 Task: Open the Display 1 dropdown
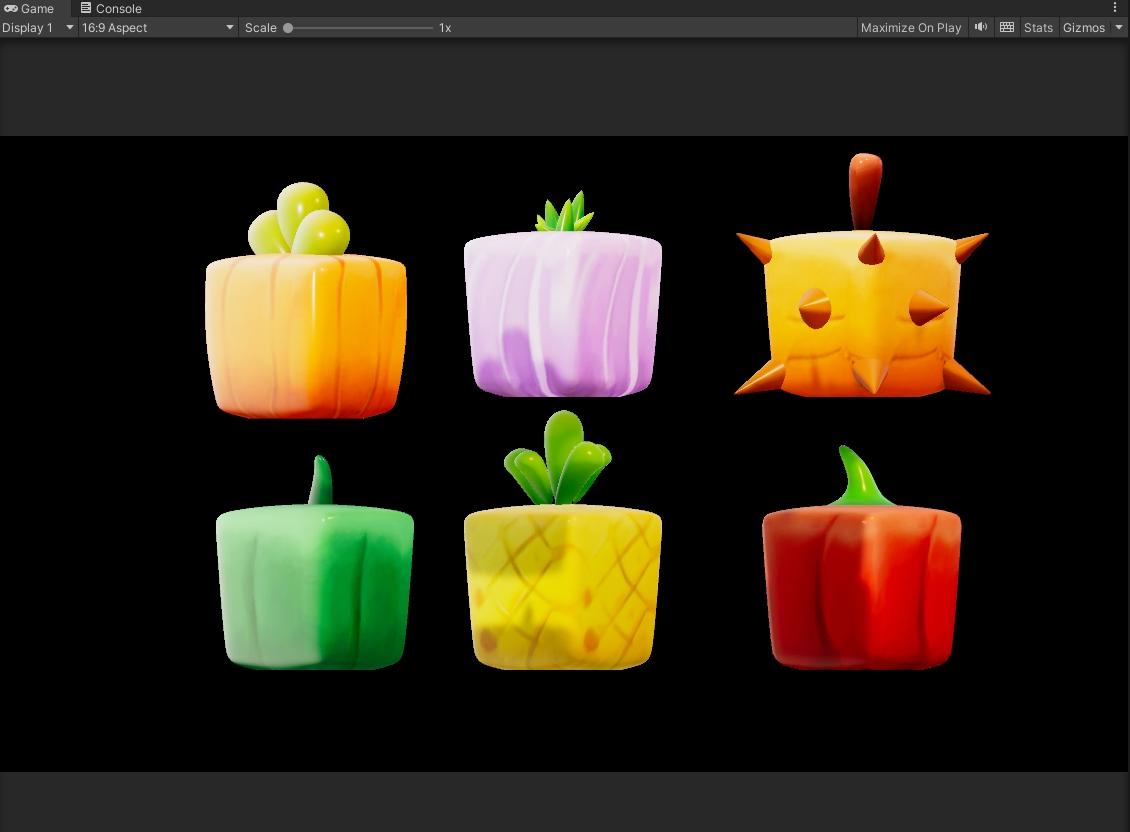tap(38, 27)
